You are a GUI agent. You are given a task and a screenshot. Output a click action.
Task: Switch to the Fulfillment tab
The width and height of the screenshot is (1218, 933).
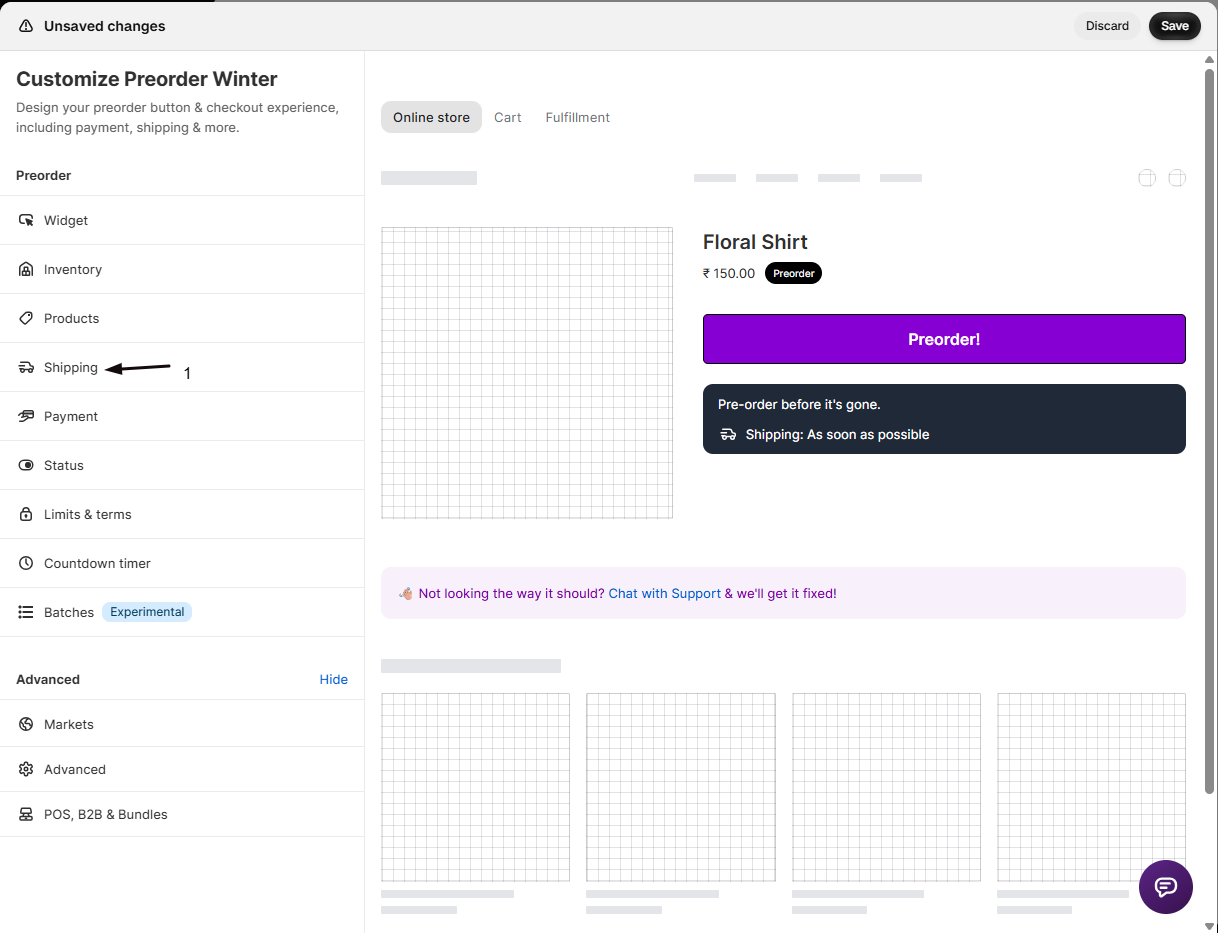578,117
